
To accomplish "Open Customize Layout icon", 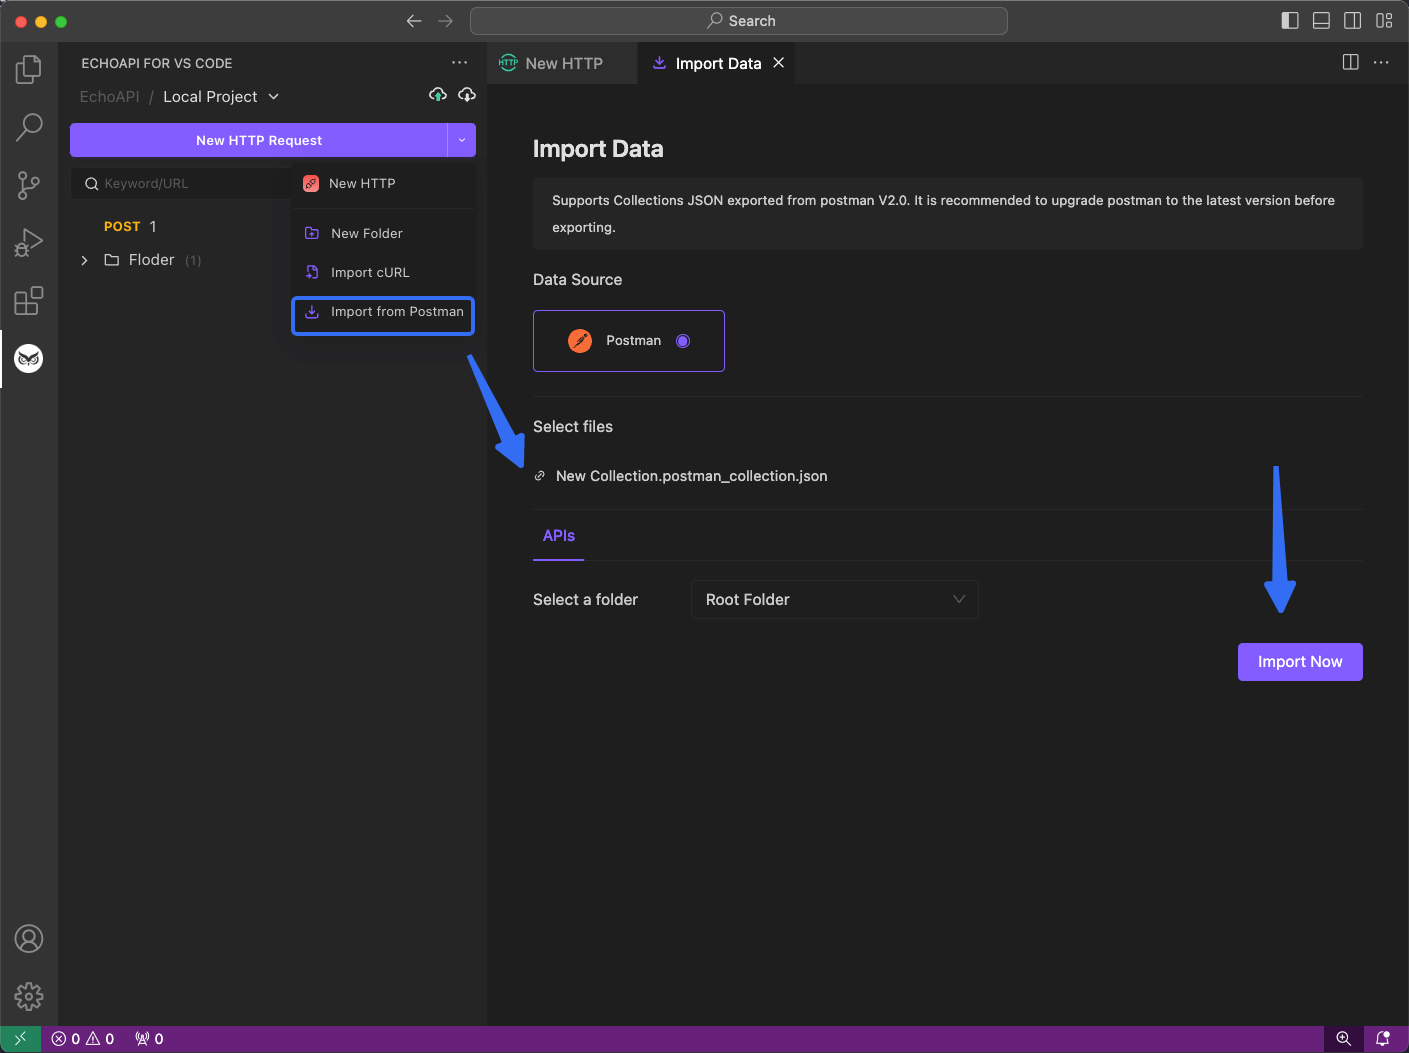I will [1384, 20].
